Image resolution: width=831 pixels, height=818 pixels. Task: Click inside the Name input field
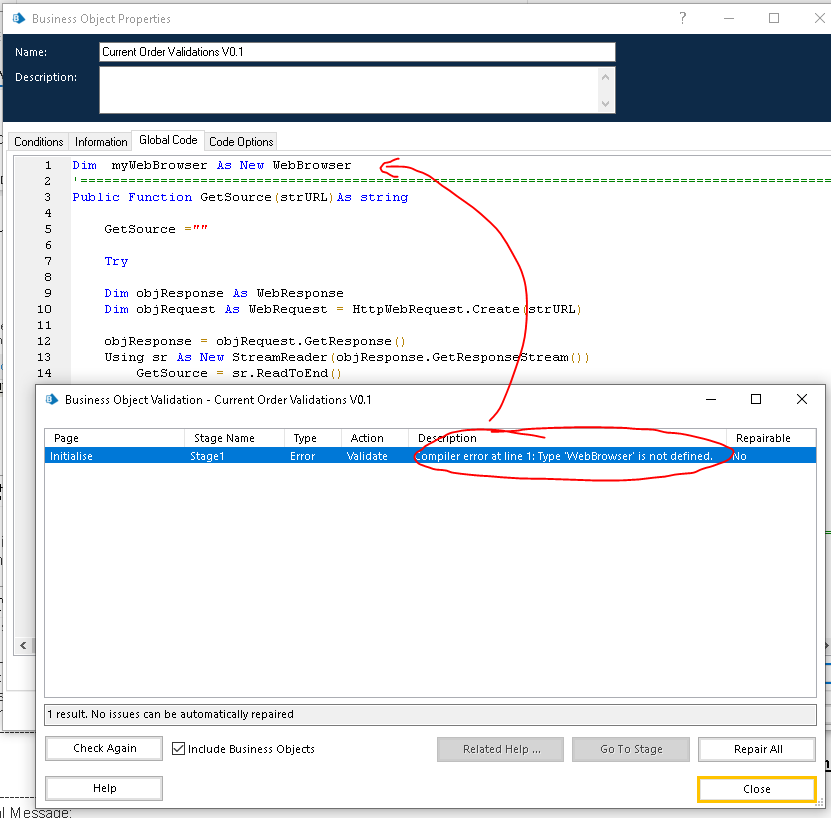click(x=357, y=52)
